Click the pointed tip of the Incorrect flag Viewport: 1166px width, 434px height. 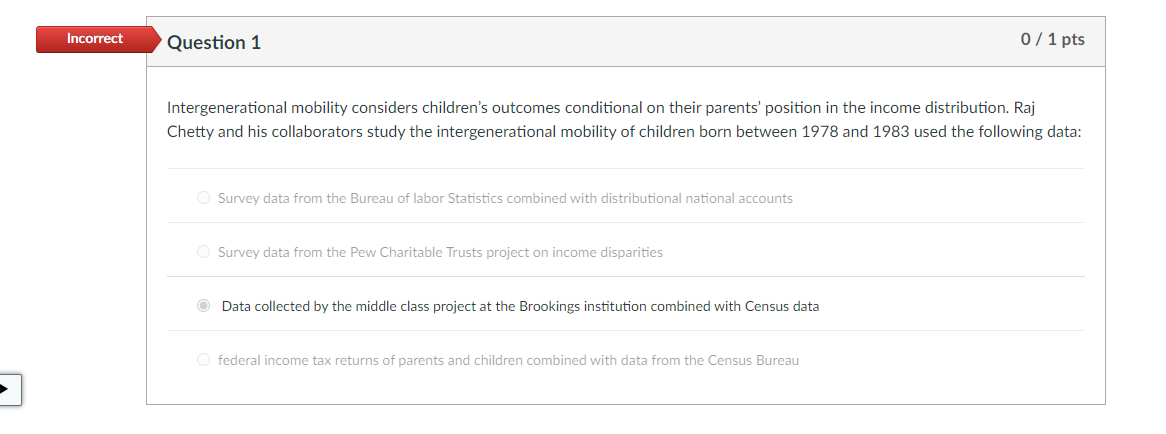[x=157, y=40]
